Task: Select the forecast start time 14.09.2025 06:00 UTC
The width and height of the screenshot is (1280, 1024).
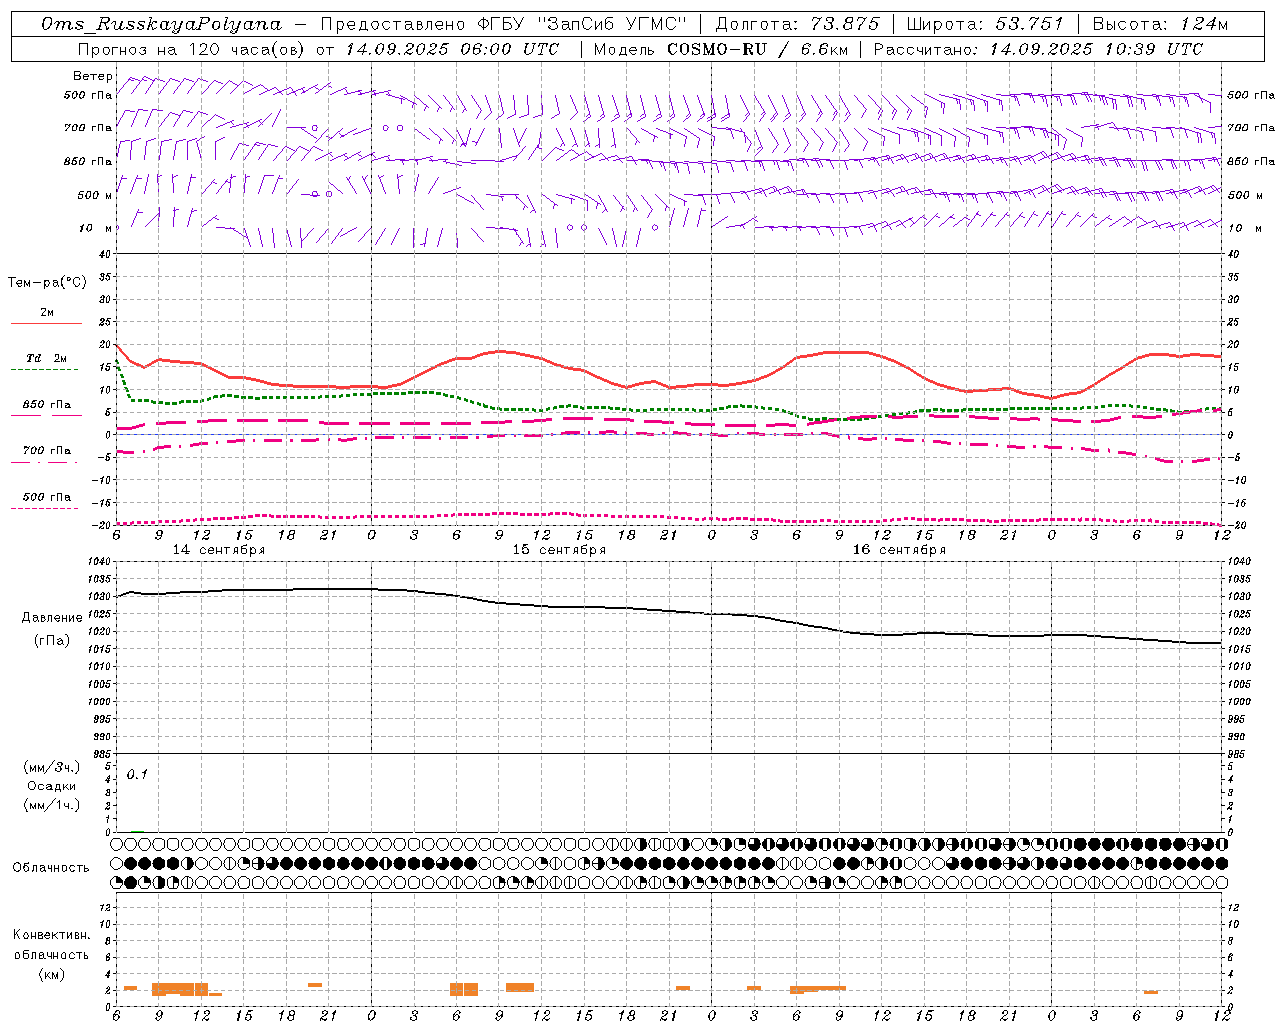Action: point(452,49)
